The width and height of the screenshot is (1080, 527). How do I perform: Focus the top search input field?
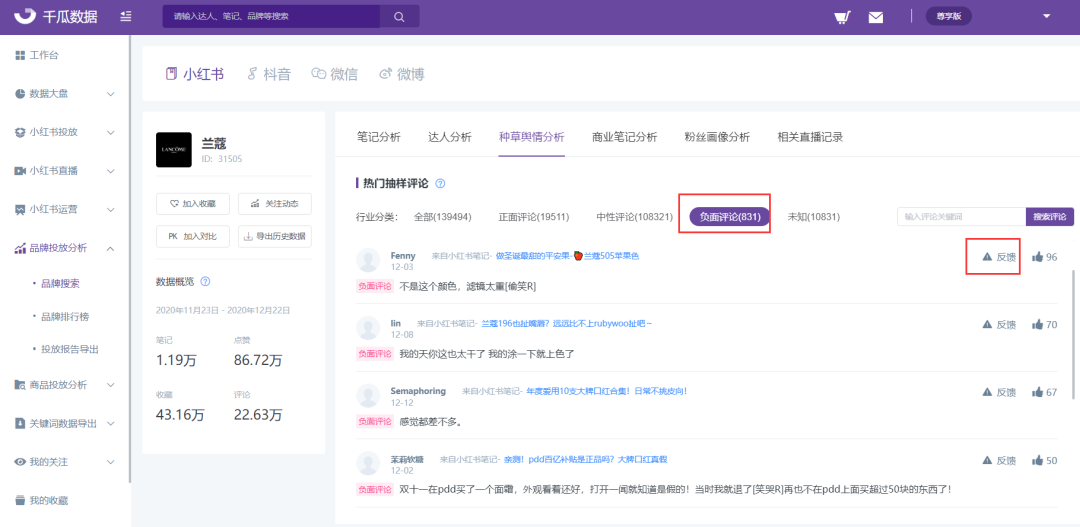click(271, 17)
